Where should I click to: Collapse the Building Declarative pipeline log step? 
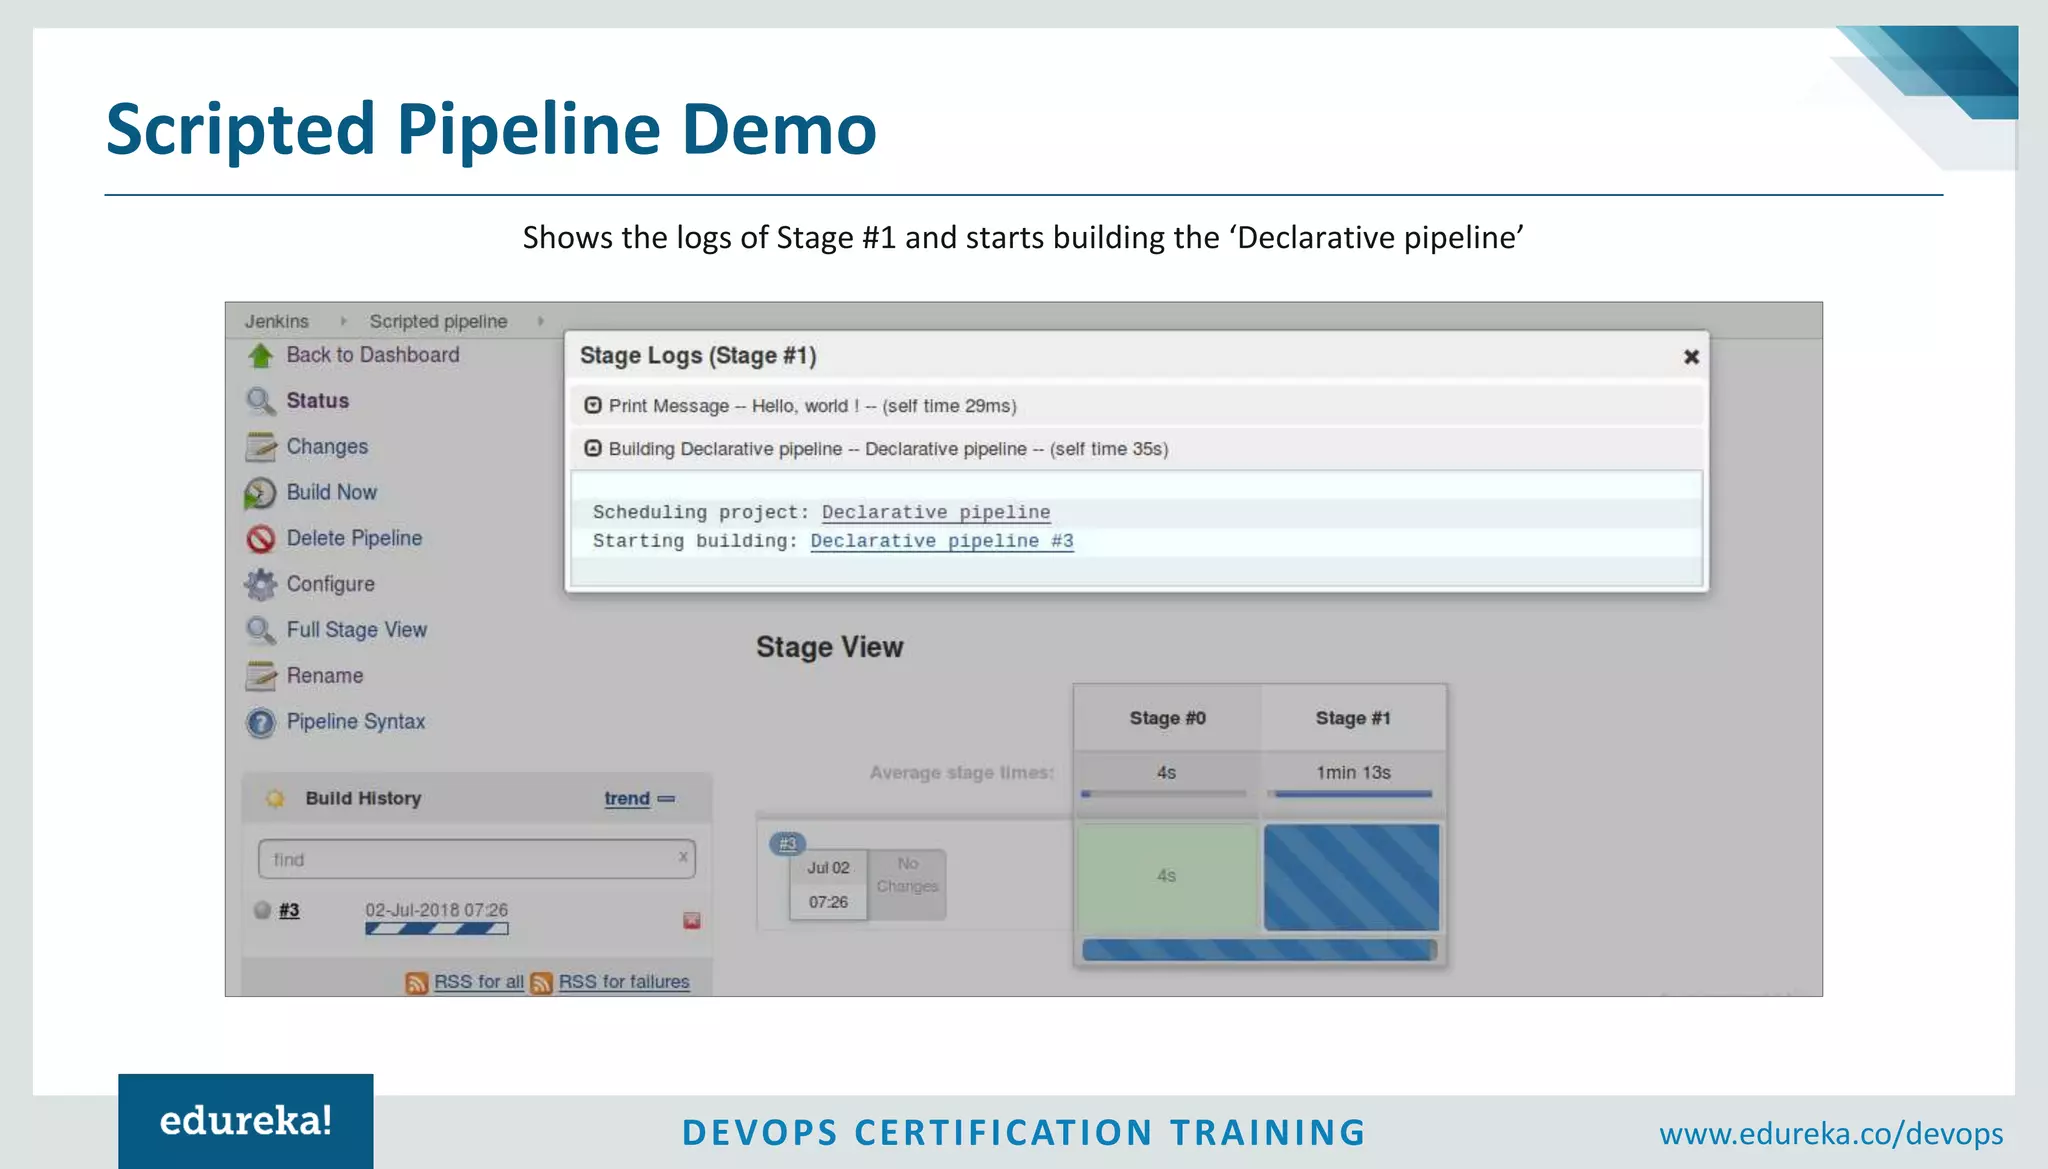click(593, 448)
